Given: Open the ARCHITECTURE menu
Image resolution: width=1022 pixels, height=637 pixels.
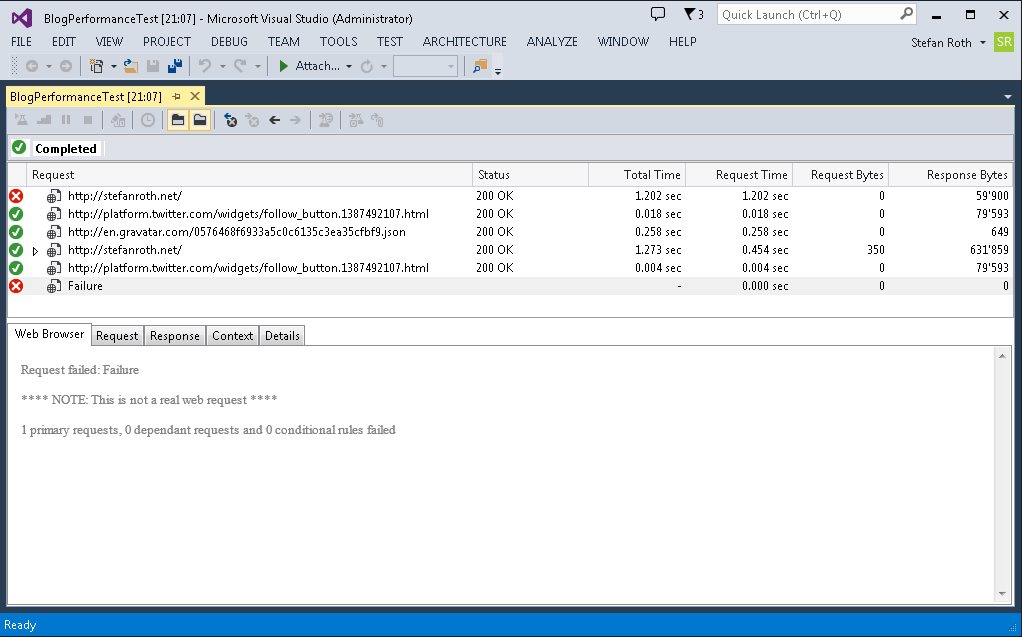Looking at the screenshot, I should (465, 42).
